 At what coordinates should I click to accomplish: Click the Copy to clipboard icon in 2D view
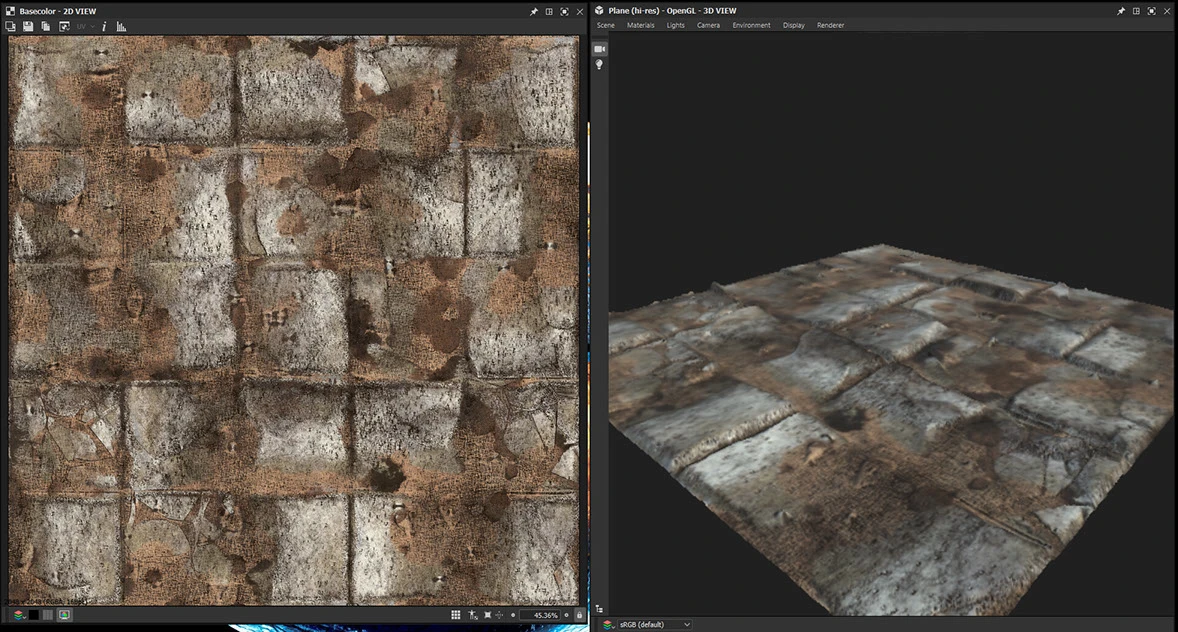(x=46, y=26)
